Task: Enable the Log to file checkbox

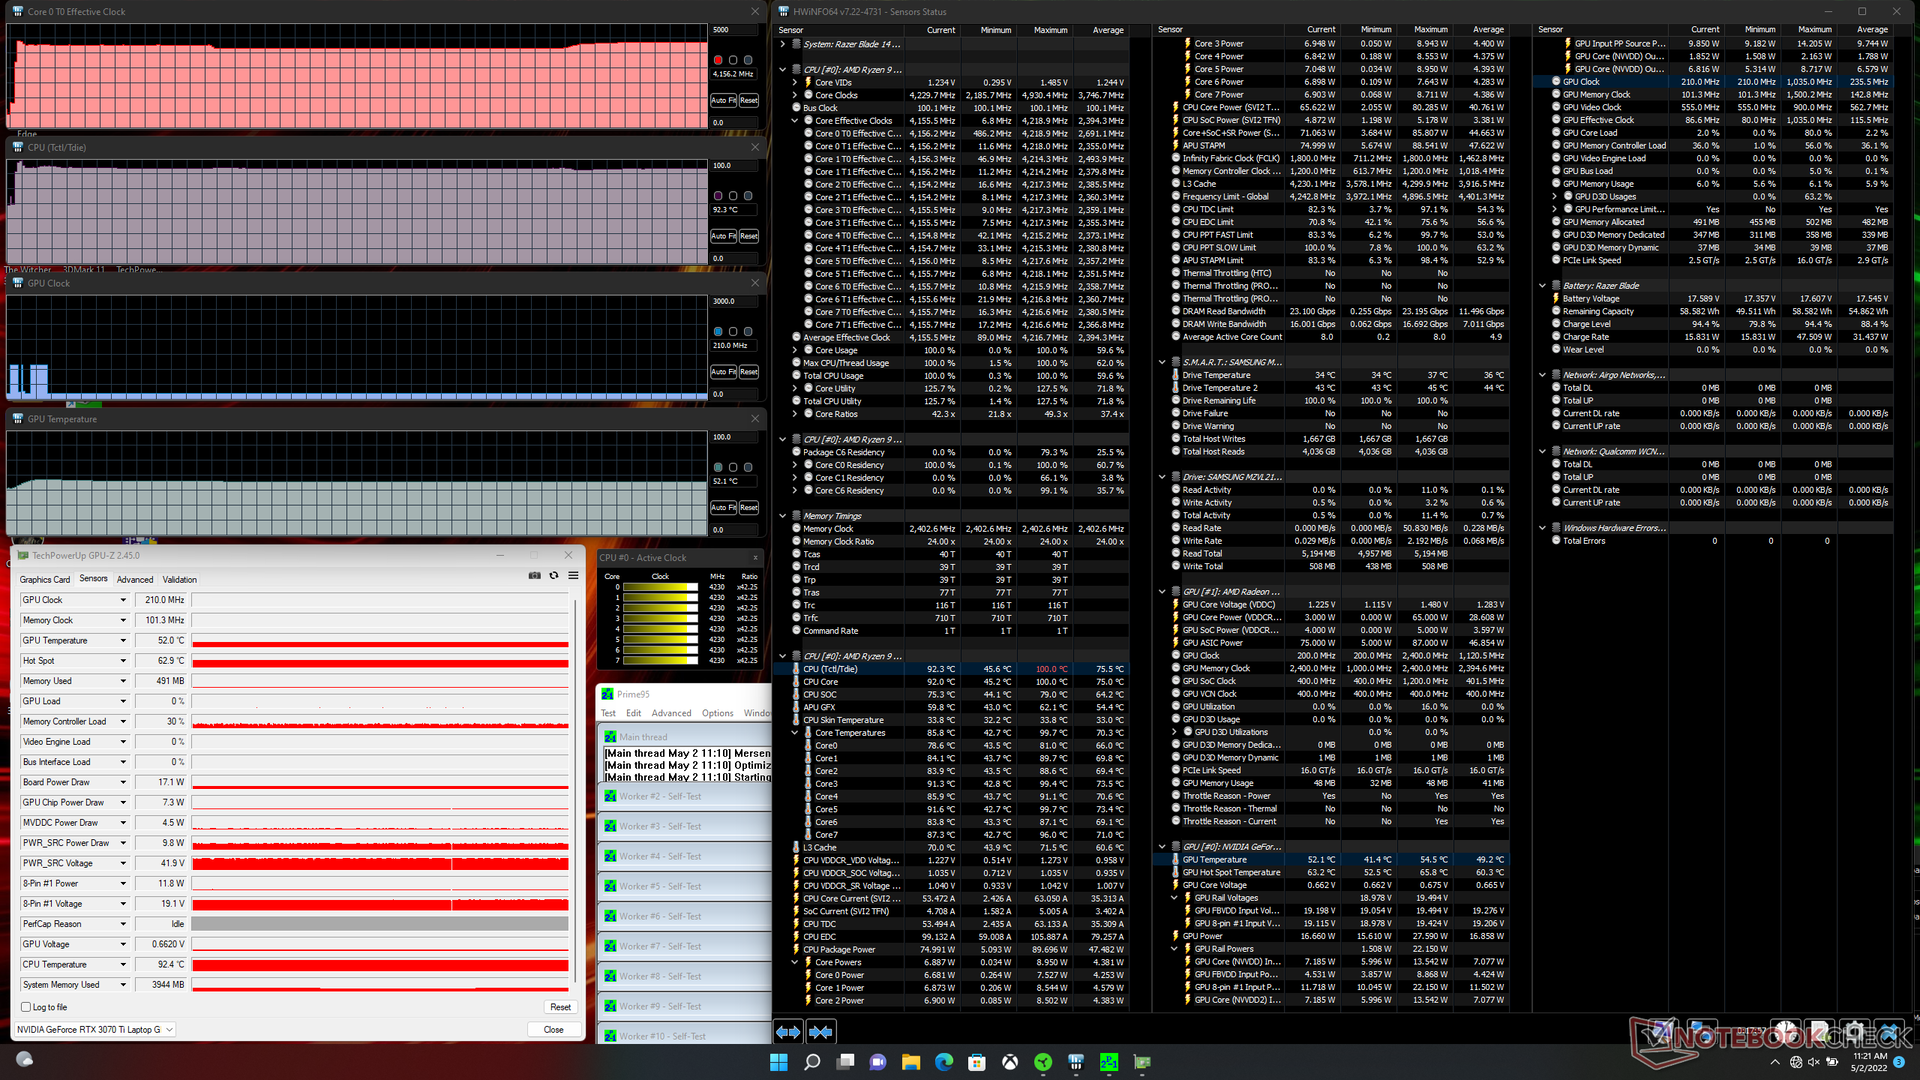Action: (27, 1007)
